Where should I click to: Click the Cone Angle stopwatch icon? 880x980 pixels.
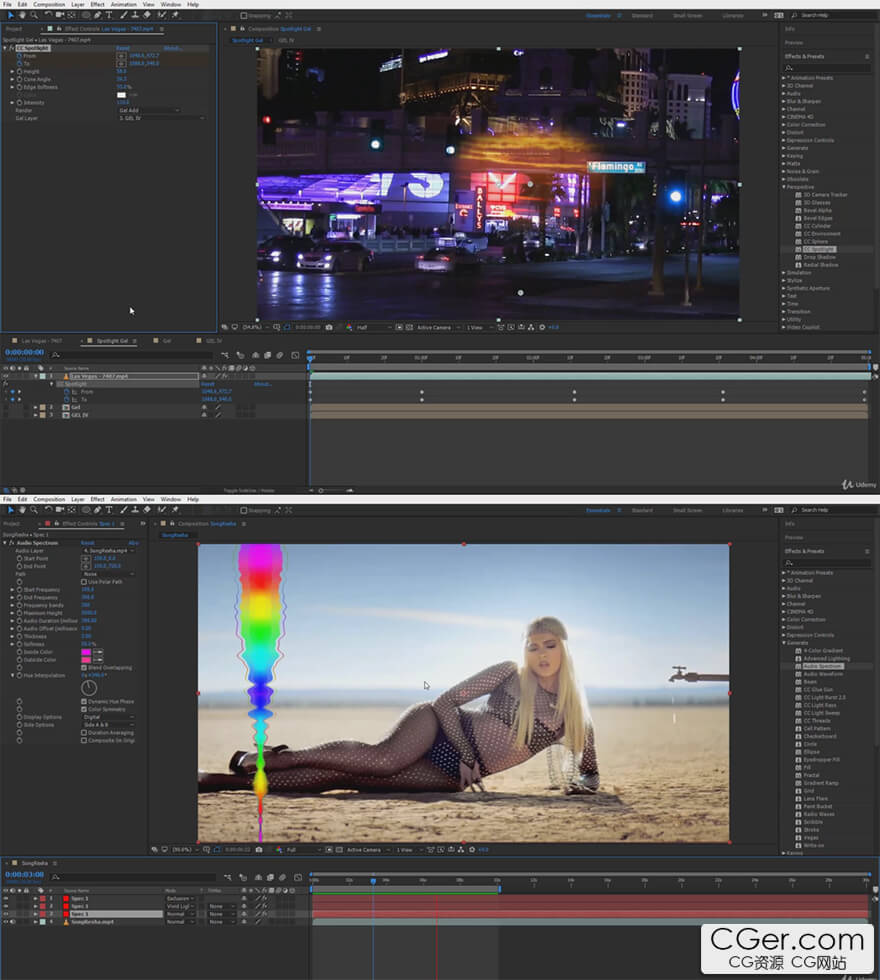coord(19,79)
